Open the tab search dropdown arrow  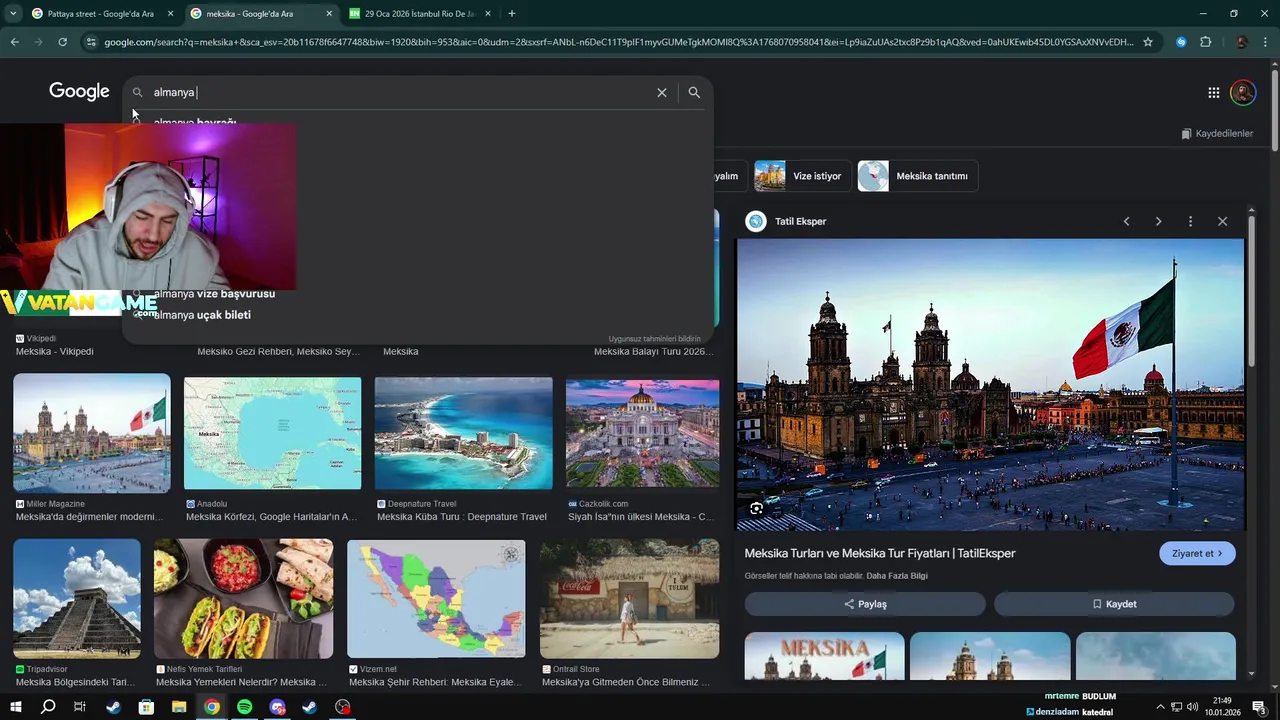13,13
